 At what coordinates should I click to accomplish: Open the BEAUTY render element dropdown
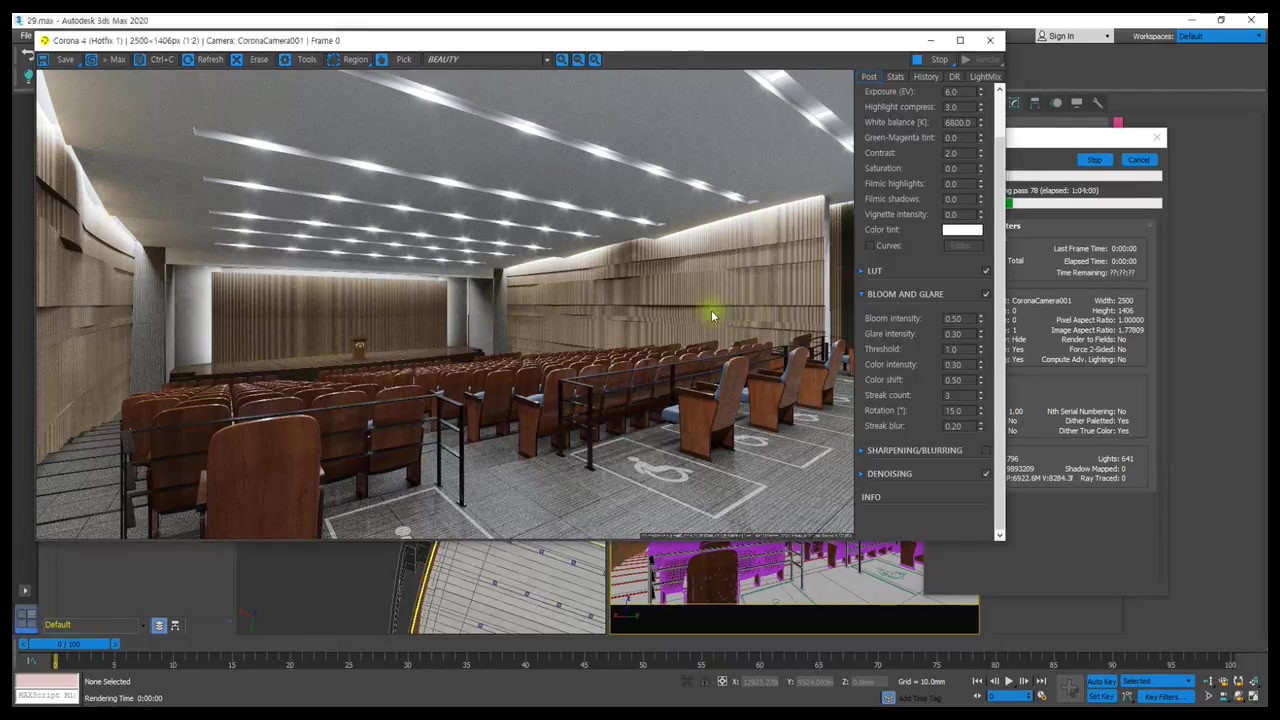[x=546, y=60]
